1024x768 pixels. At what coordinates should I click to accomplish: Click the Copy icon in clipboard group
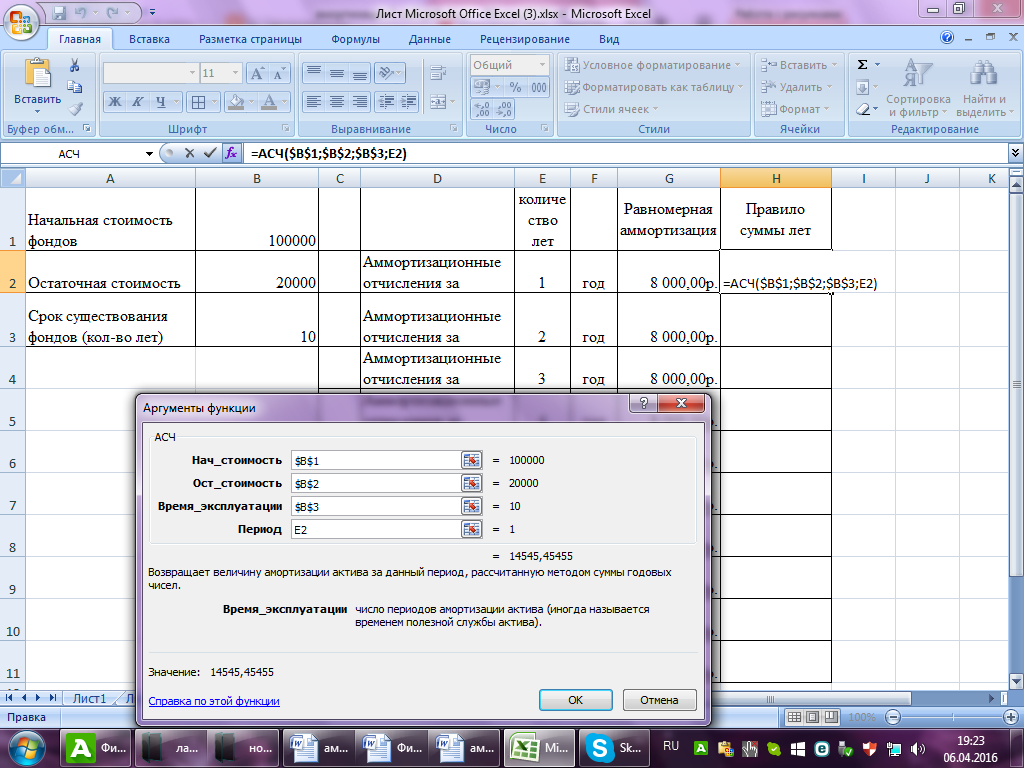74,87
